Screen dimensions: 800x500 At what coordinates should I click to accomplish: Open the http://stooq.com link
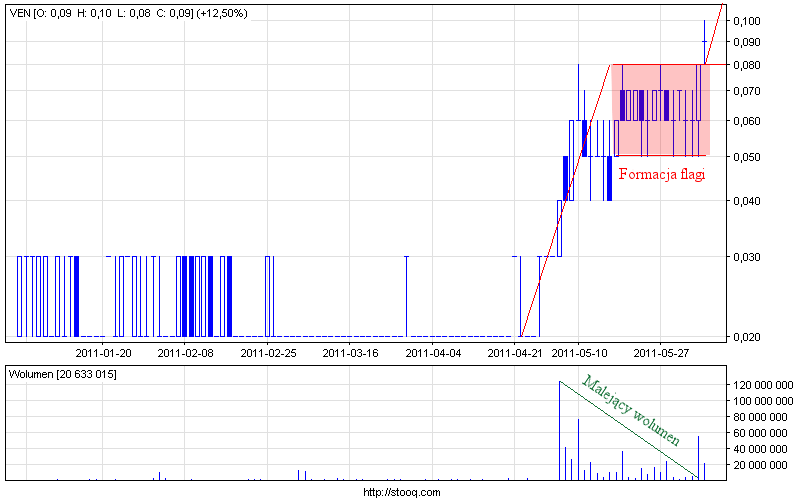coord(400,492)
